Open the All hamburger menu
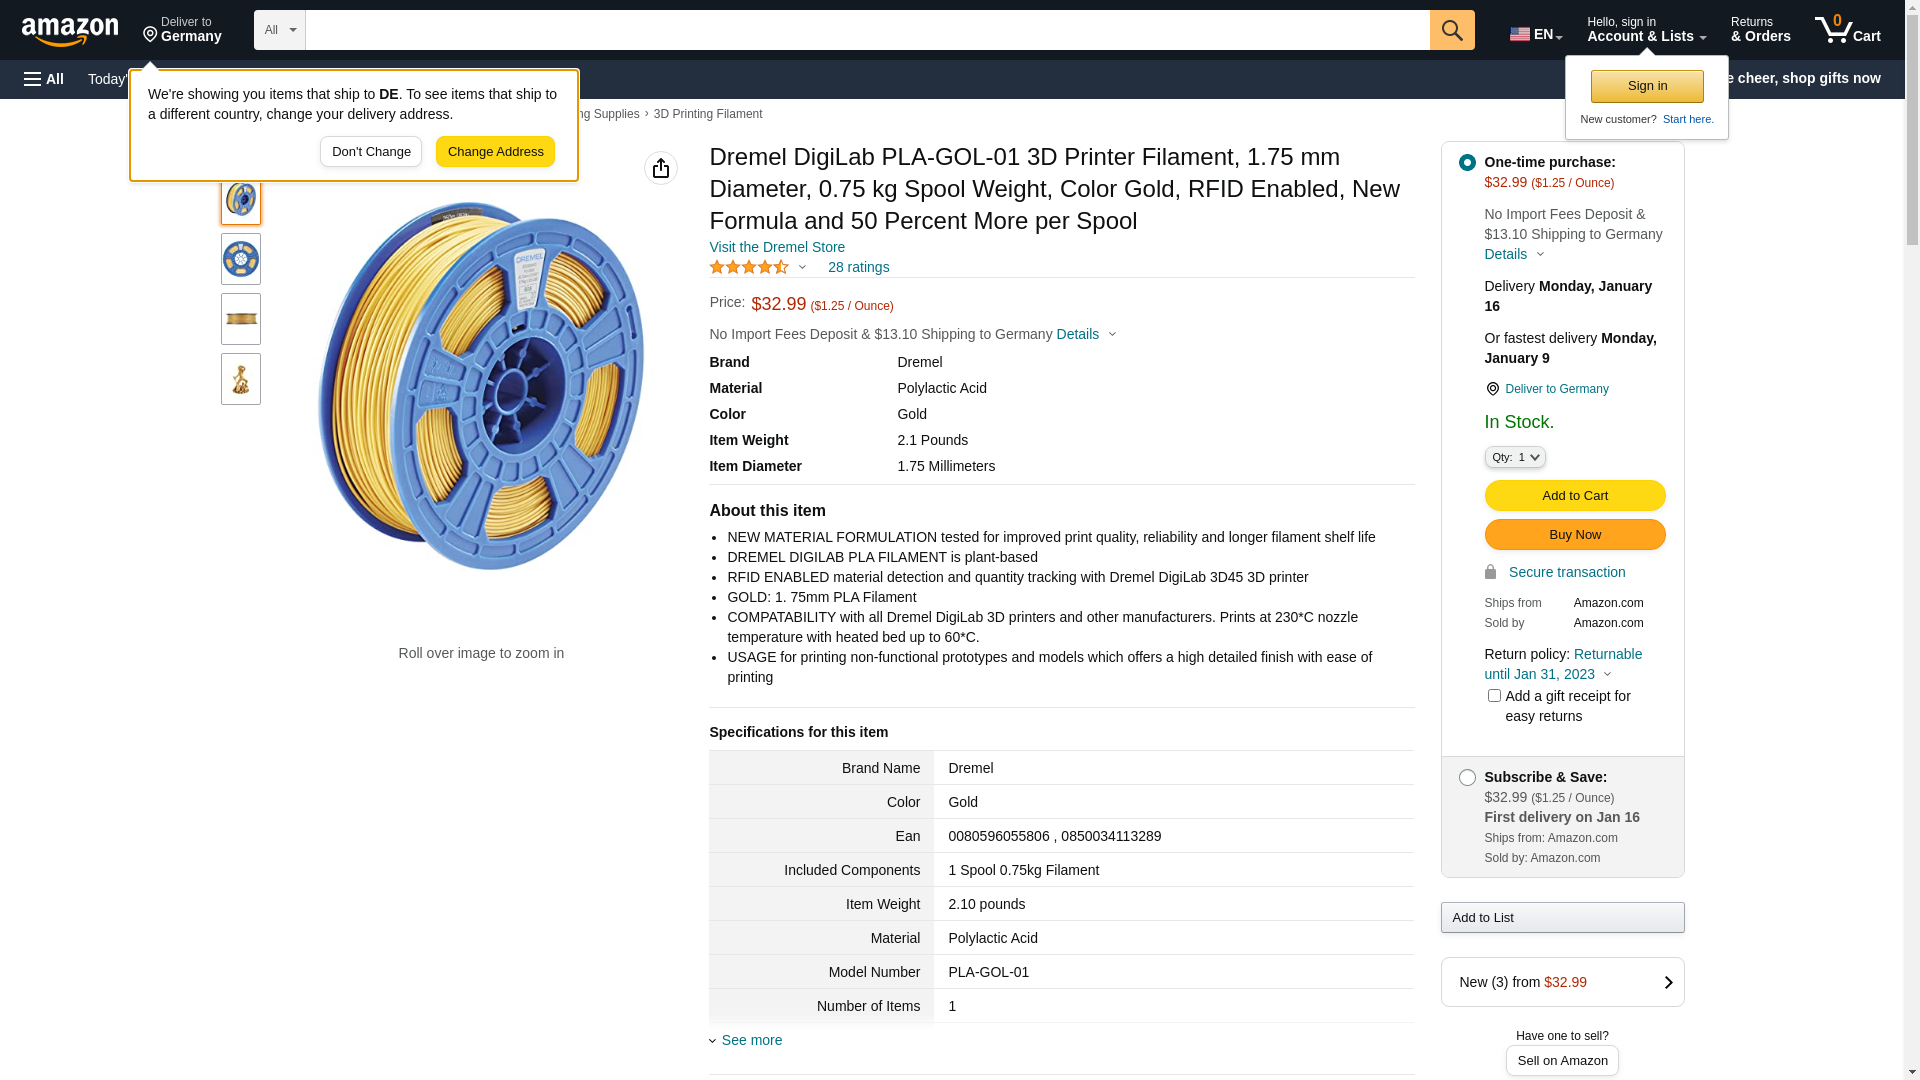Image resolution: width=1920 pixels, height=1080 pixels. (x=44, y=79)
